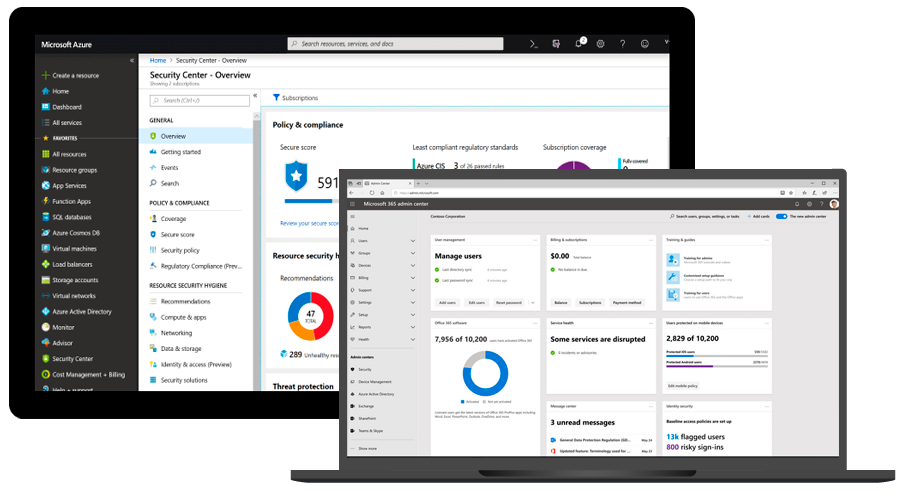Open more options on User management card
The height and width of the screenshot is (495, 902).
pyautogui.click(x=535, y=240)
